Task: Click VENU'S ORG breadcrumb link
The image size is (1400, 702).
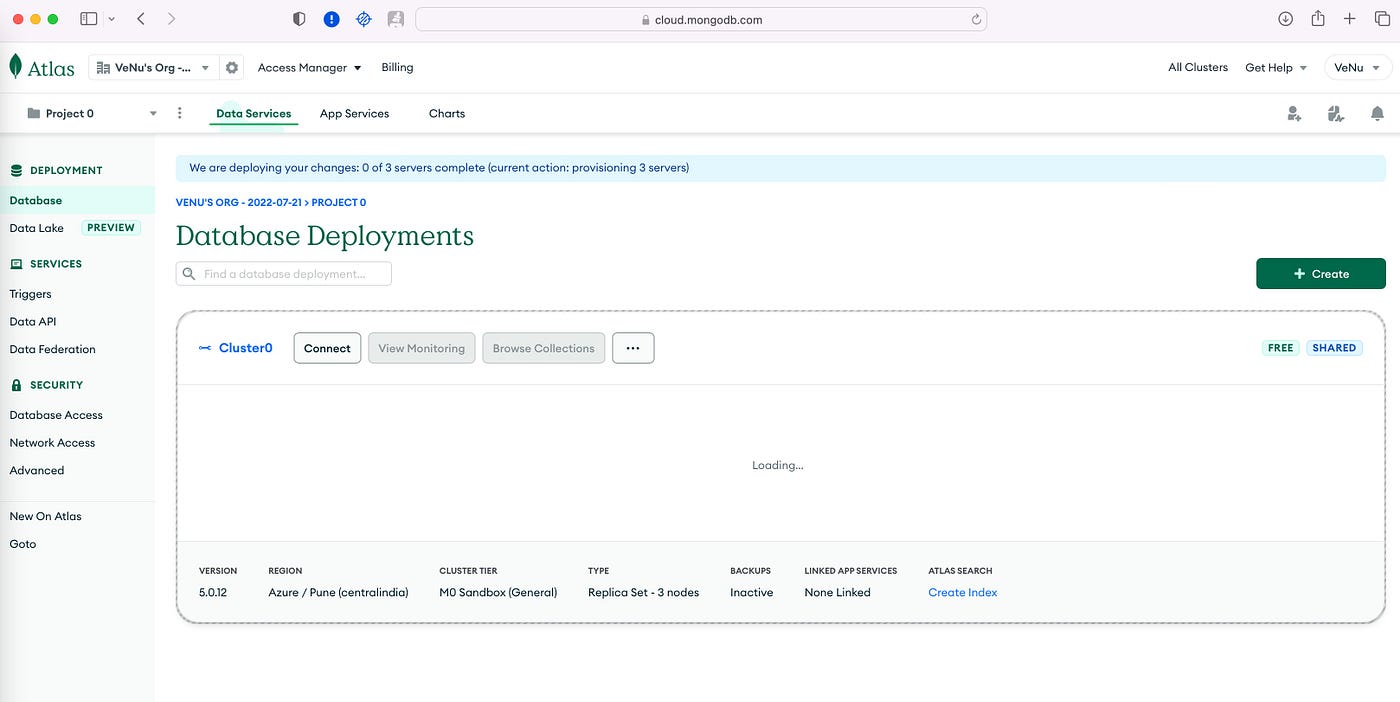Action: (x=238, y=203)
